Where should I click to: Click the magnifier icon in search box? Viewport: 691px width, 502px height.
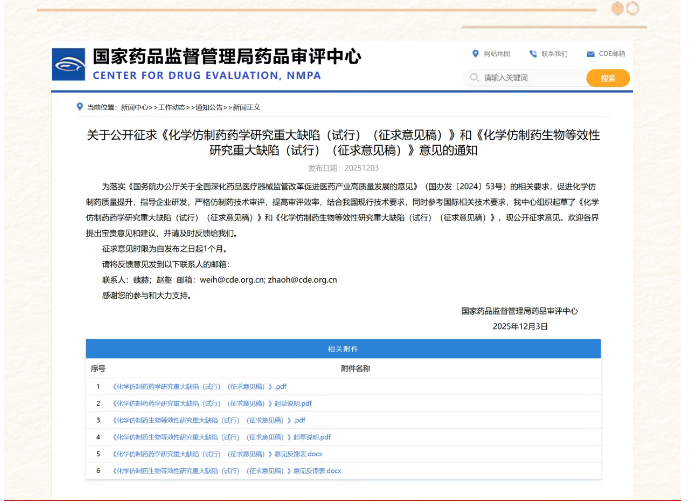[475, 77]
